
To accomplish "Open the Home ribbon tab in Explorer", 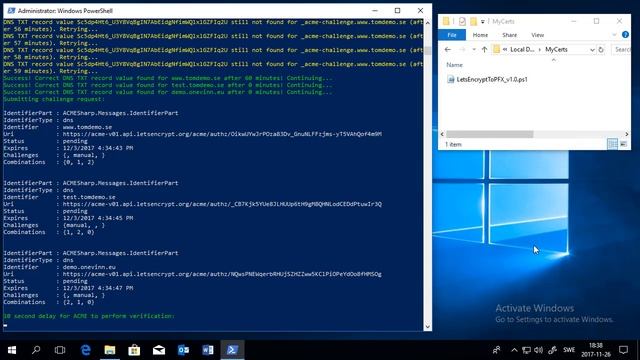I will (480, 35).
